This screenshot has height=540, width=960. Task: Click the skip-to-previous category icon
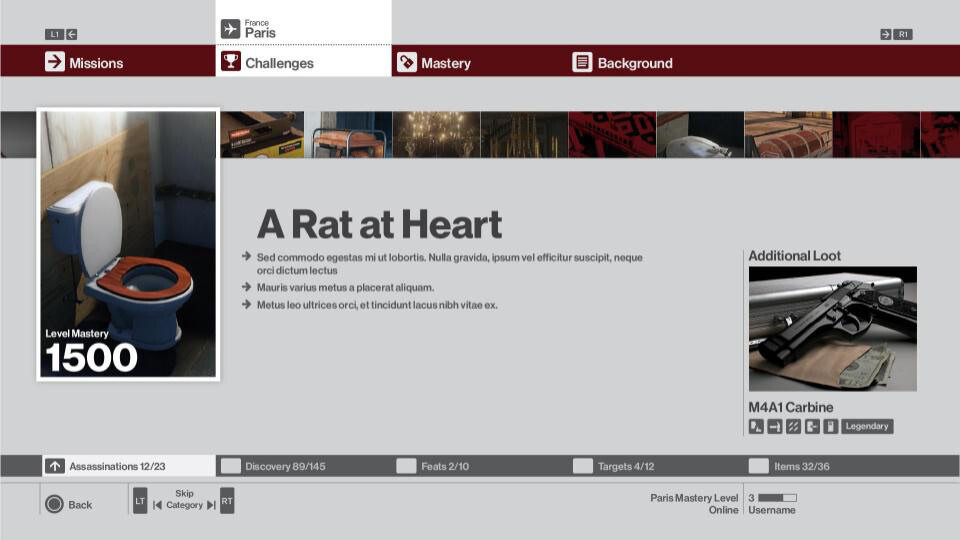pos(157,505)
